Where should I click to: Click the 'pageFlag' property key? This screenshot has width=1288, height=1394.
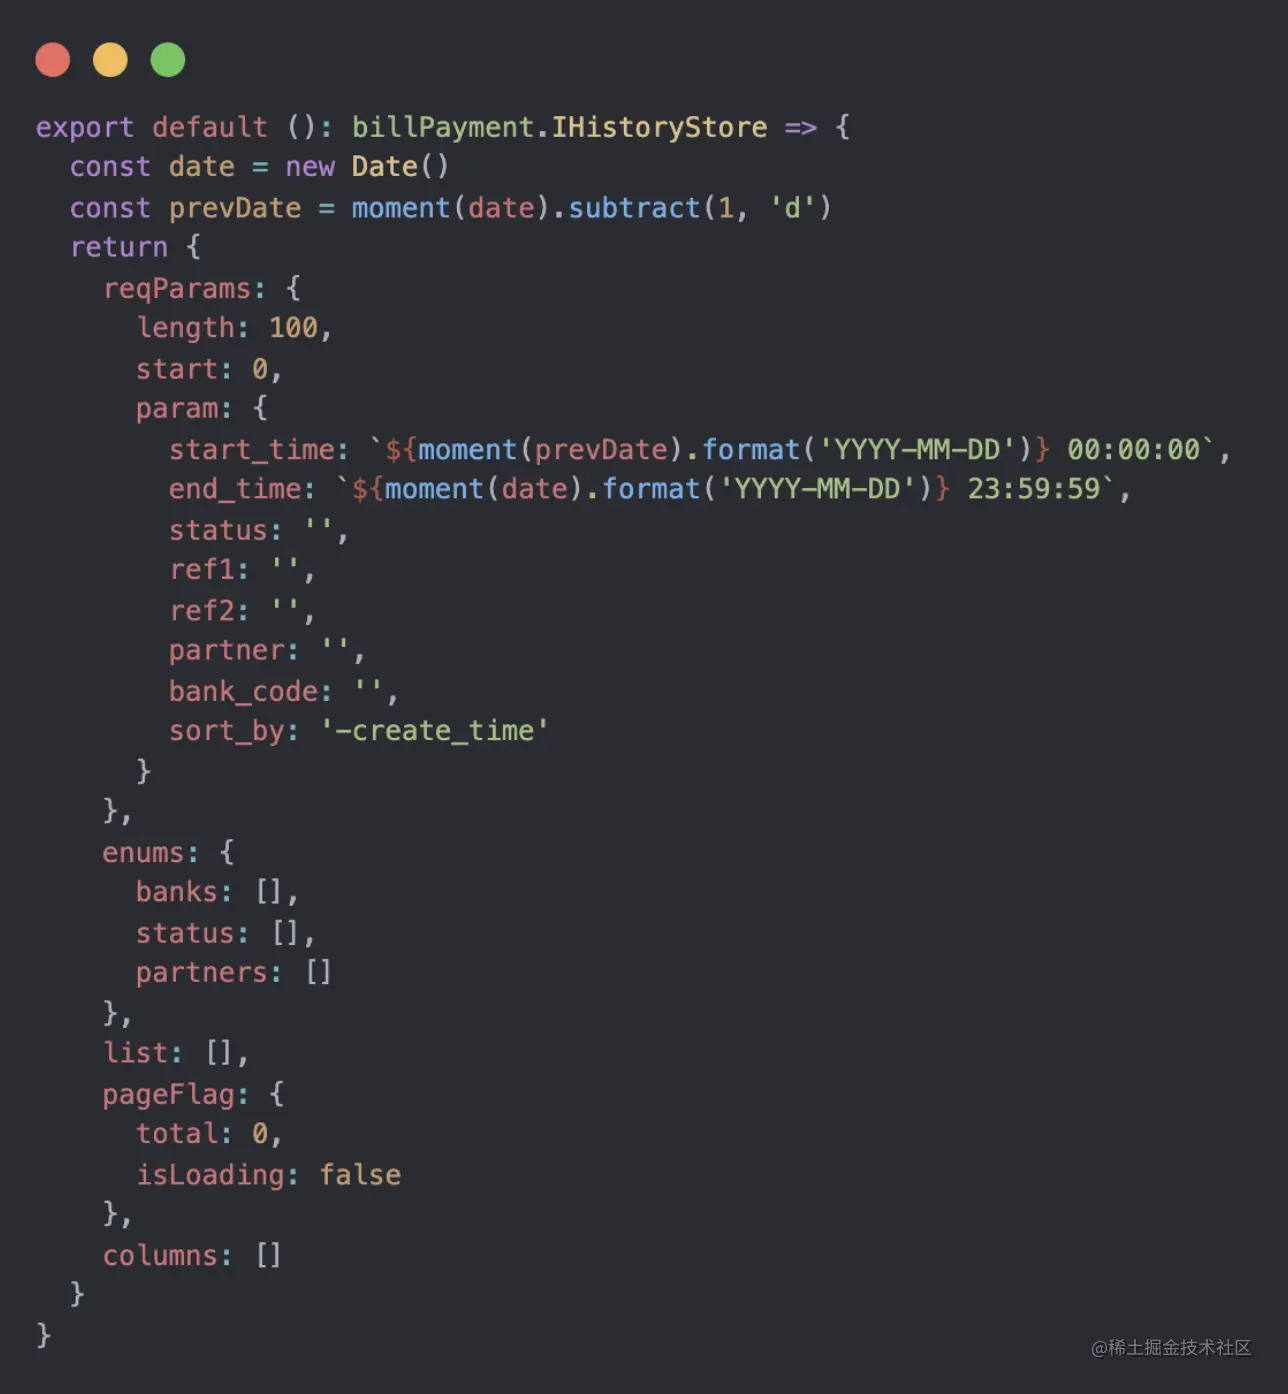point(169,1095)
